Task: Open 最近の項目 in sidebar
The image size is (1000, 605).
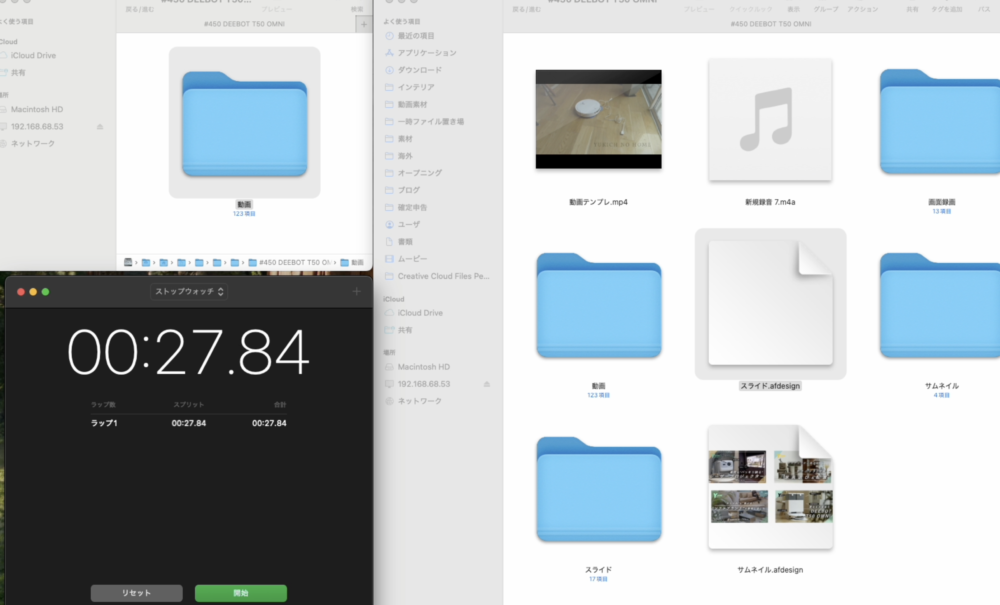Action: [x=420, y=36]
